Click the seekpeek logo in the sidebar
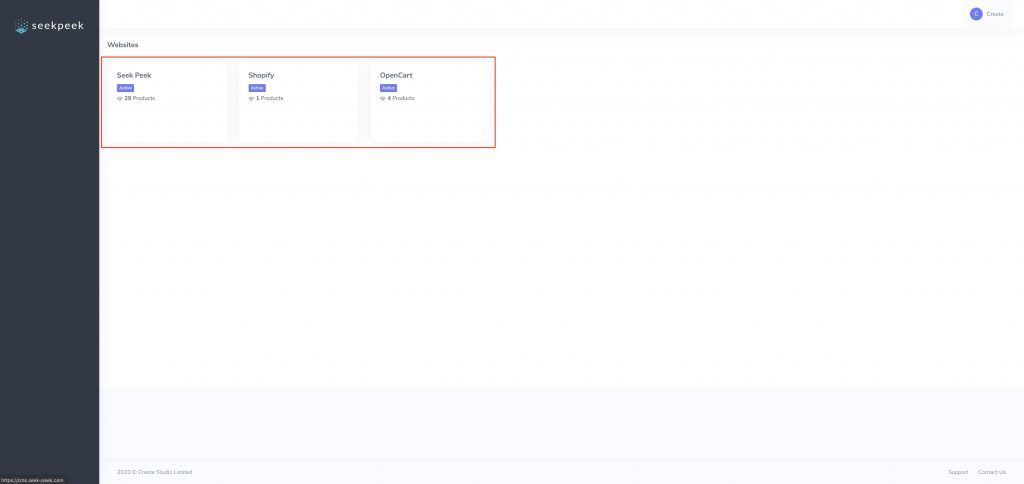The image size is (1024, 484). pos(49,26)
